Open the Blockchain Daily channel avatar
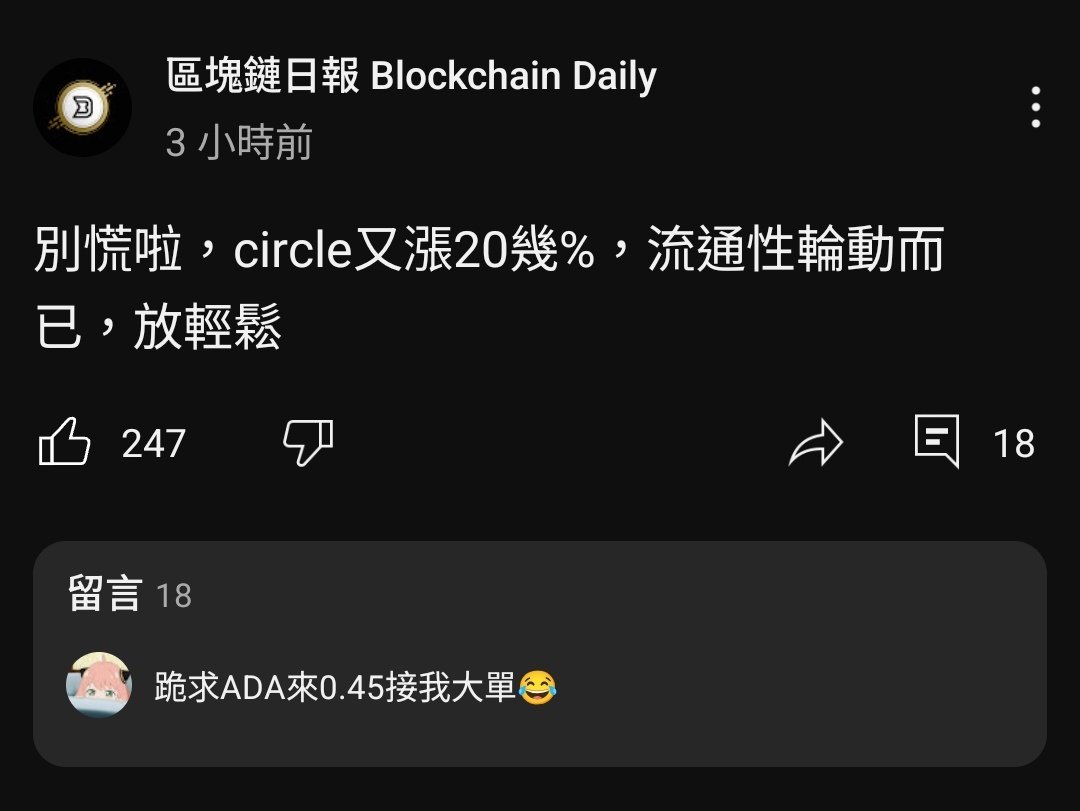This screenshot has width=1080, height=811. pyautogui.click(x=83, y=107)
